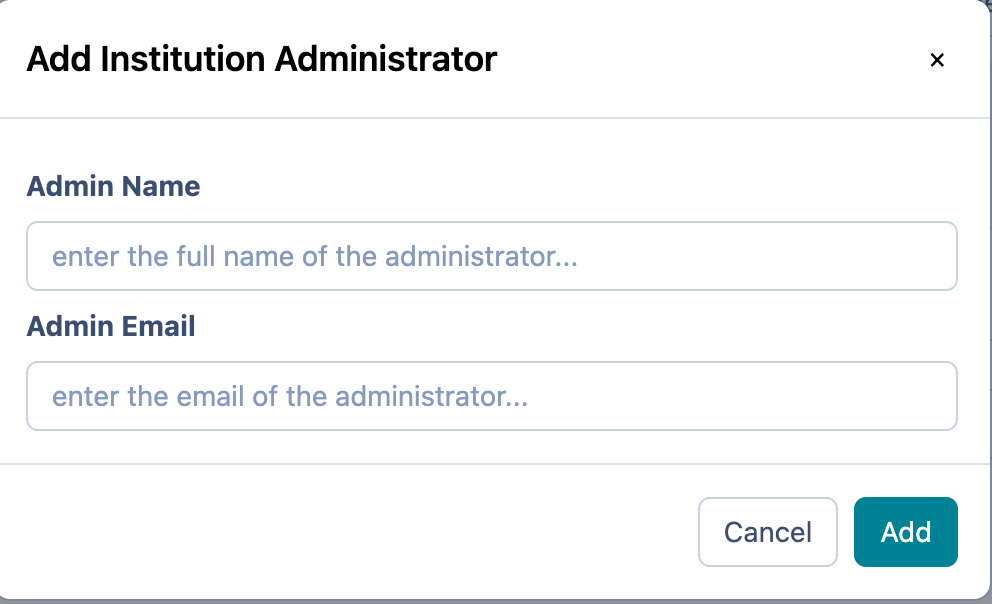
Task: Select the administrator email placeholder field
Action: [x=491, y=396]
